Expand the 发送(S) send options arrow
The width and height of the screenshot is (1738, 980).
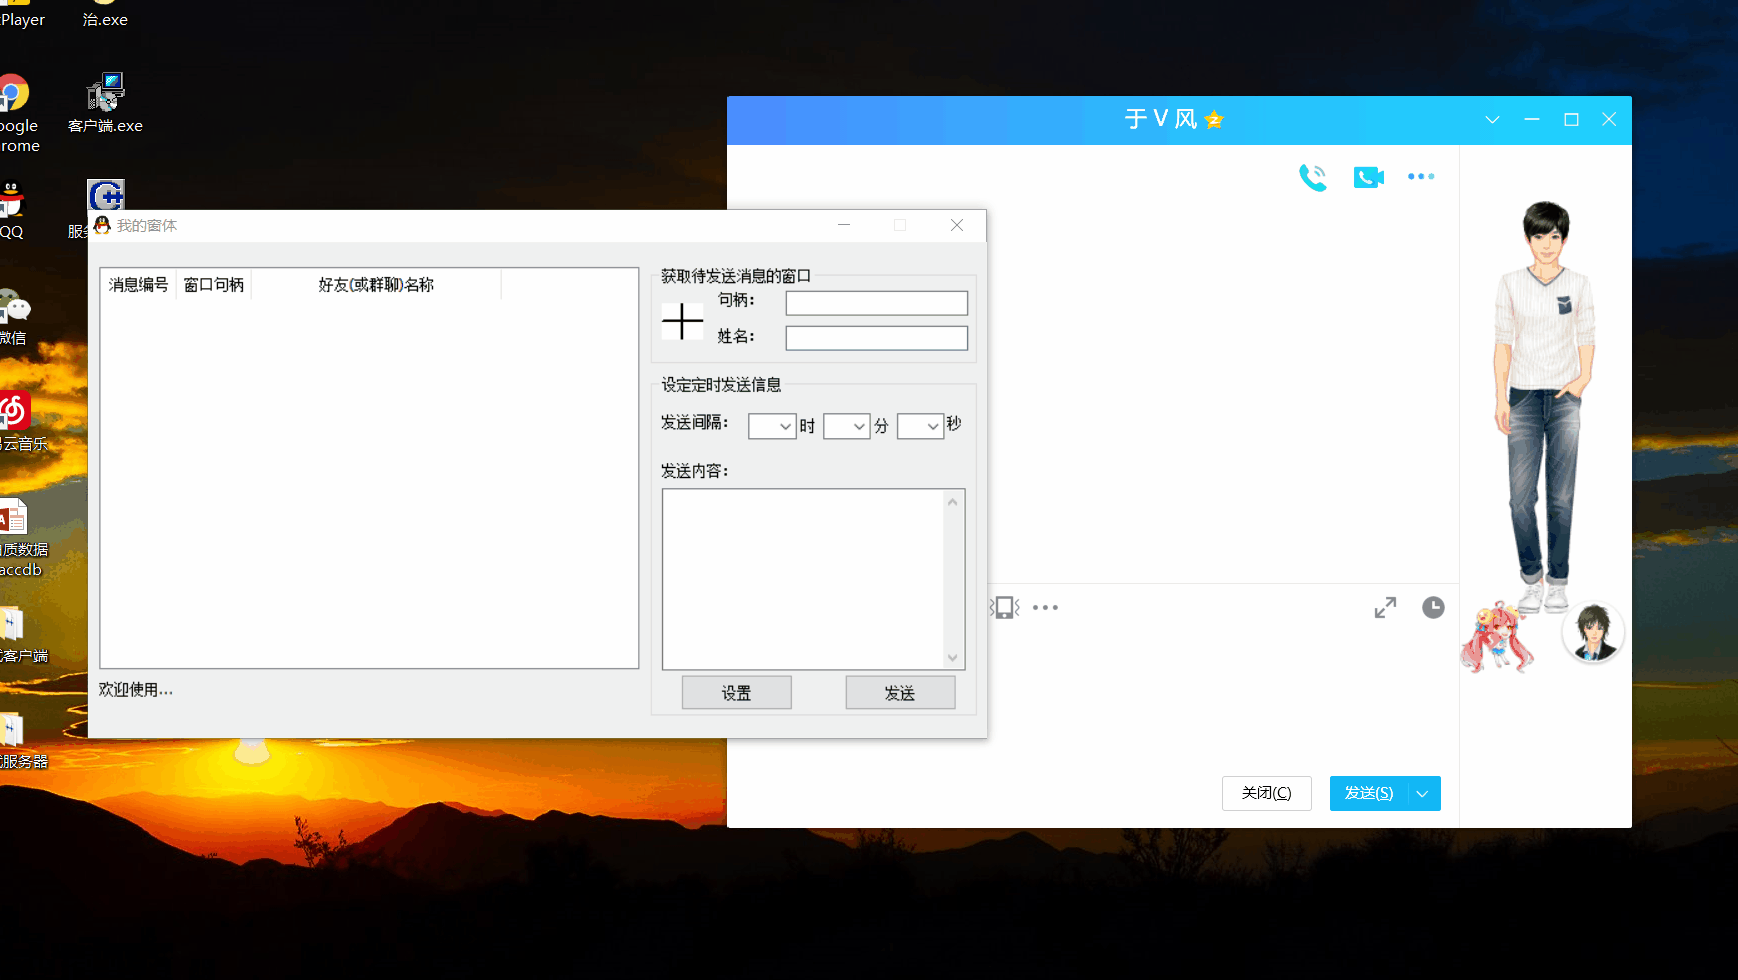[1422, 793]
